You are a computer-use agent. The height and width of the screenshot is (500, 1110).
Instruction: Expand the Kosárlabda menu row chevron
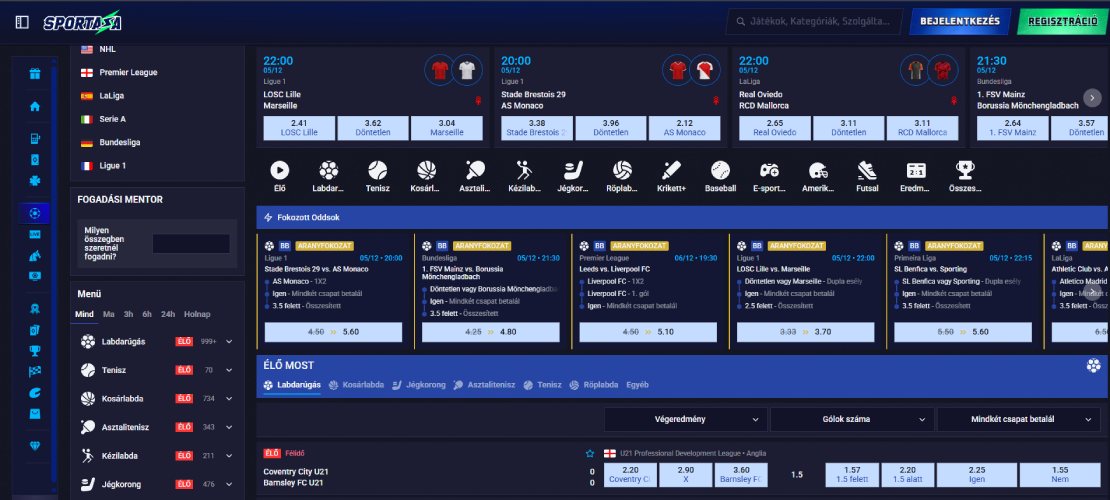229,399
